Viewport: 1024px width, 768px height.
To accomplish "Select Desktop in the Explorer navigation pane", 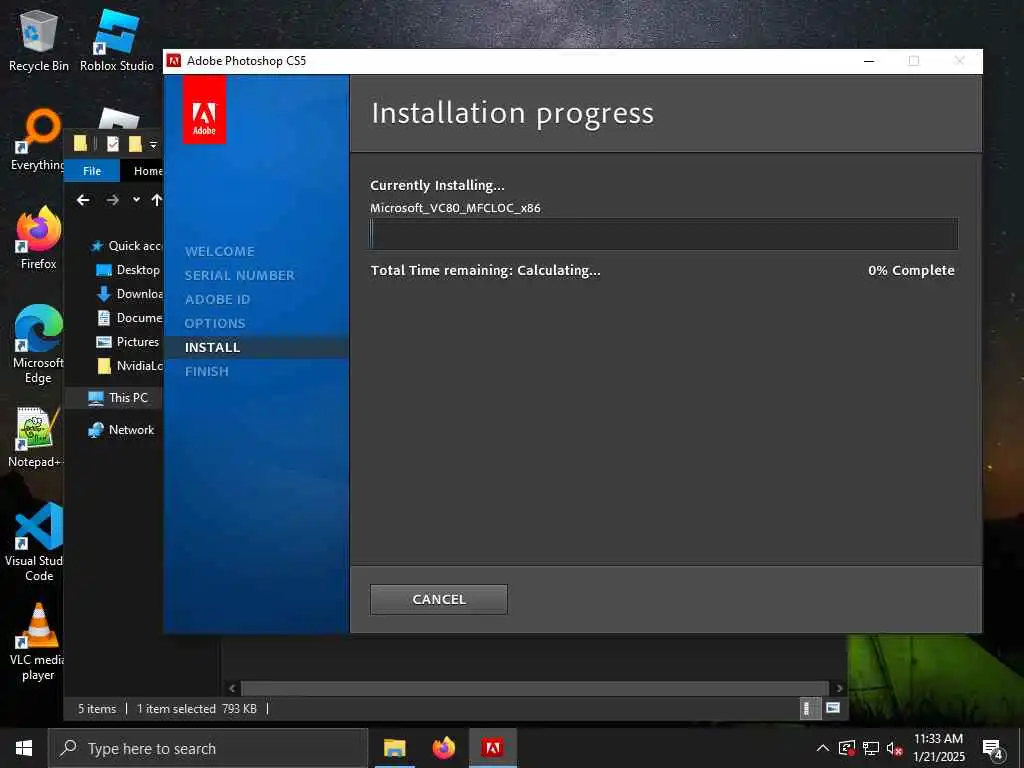I will (x=128, y=270).
